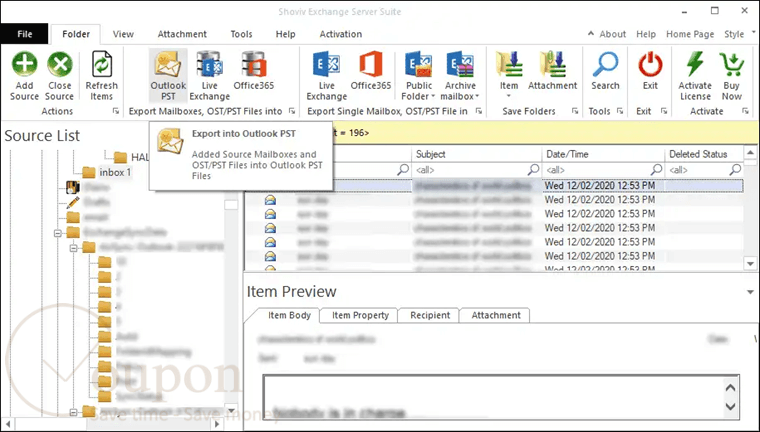Click the About link at top right
Screen dimensions: 760x432
click(x=612, y=34)
